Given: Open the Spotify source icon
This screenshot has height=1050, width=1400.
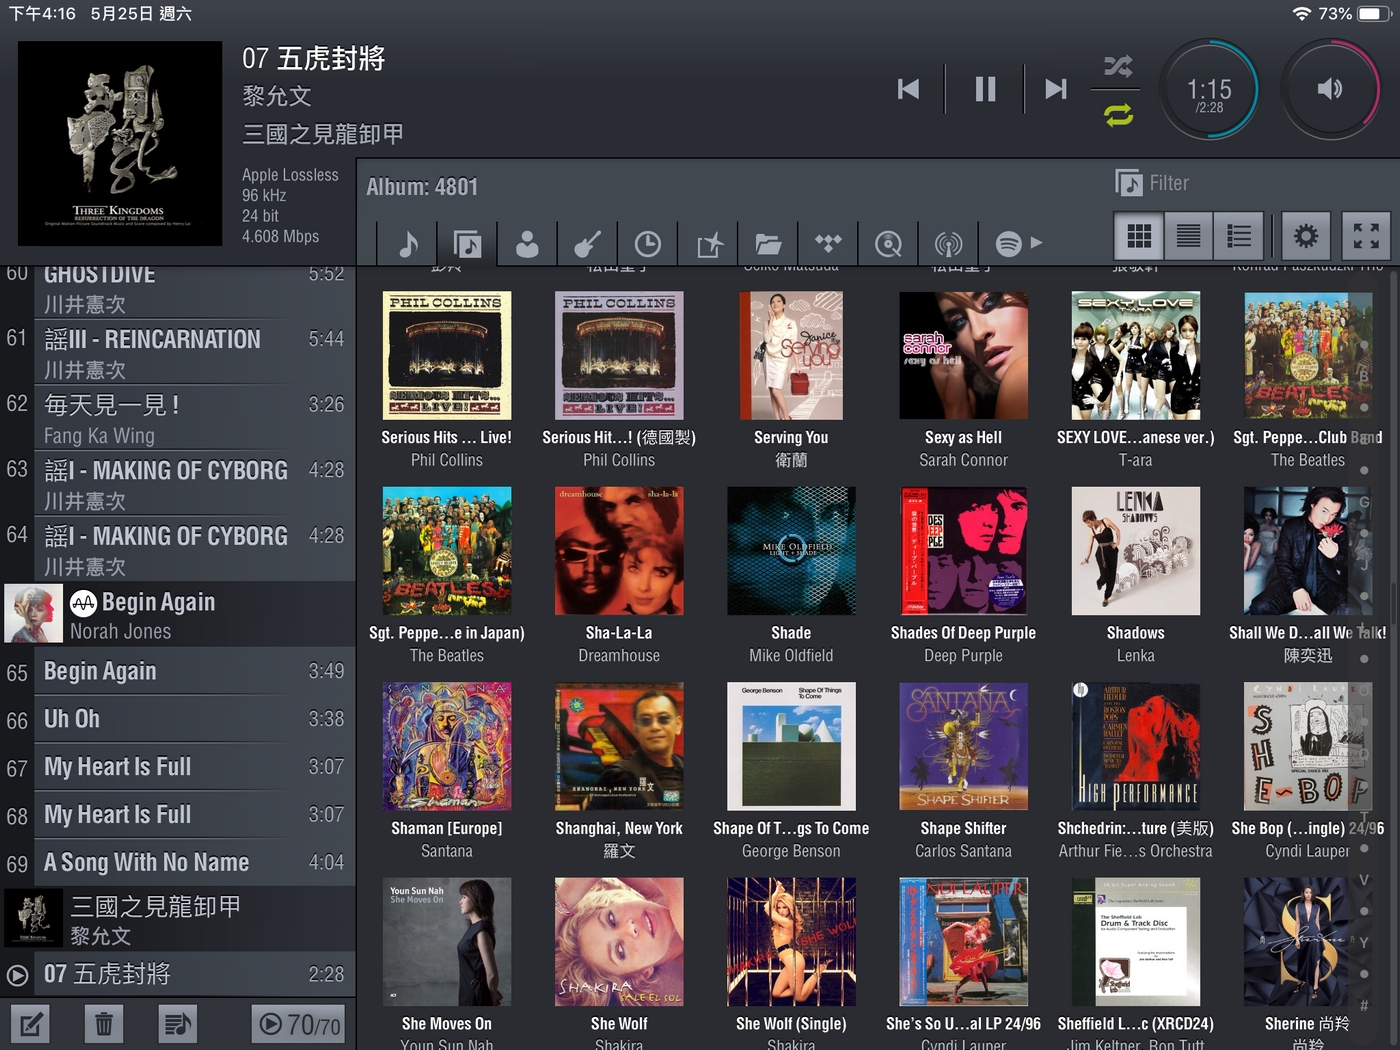Looking at the screenshot, I should [x=1008, y=243].
